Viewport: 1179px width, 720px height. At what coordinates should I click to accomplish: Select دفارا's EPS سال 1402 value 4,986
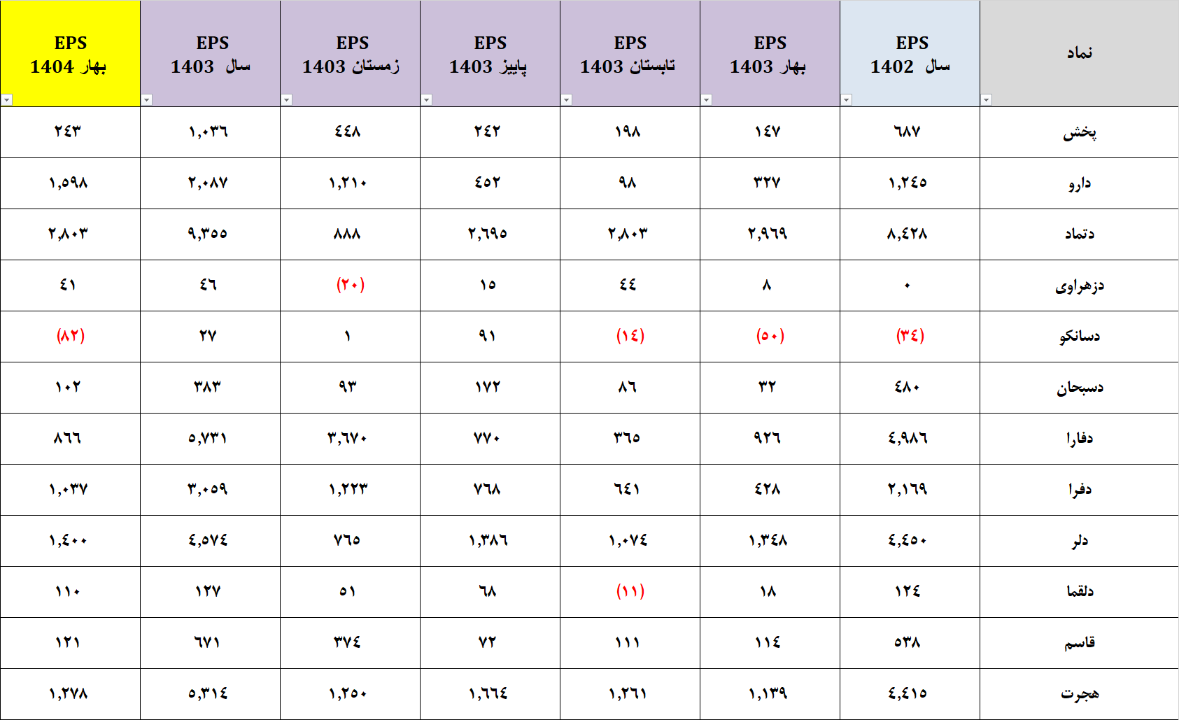pyautogui.click(x=910, y=439)
